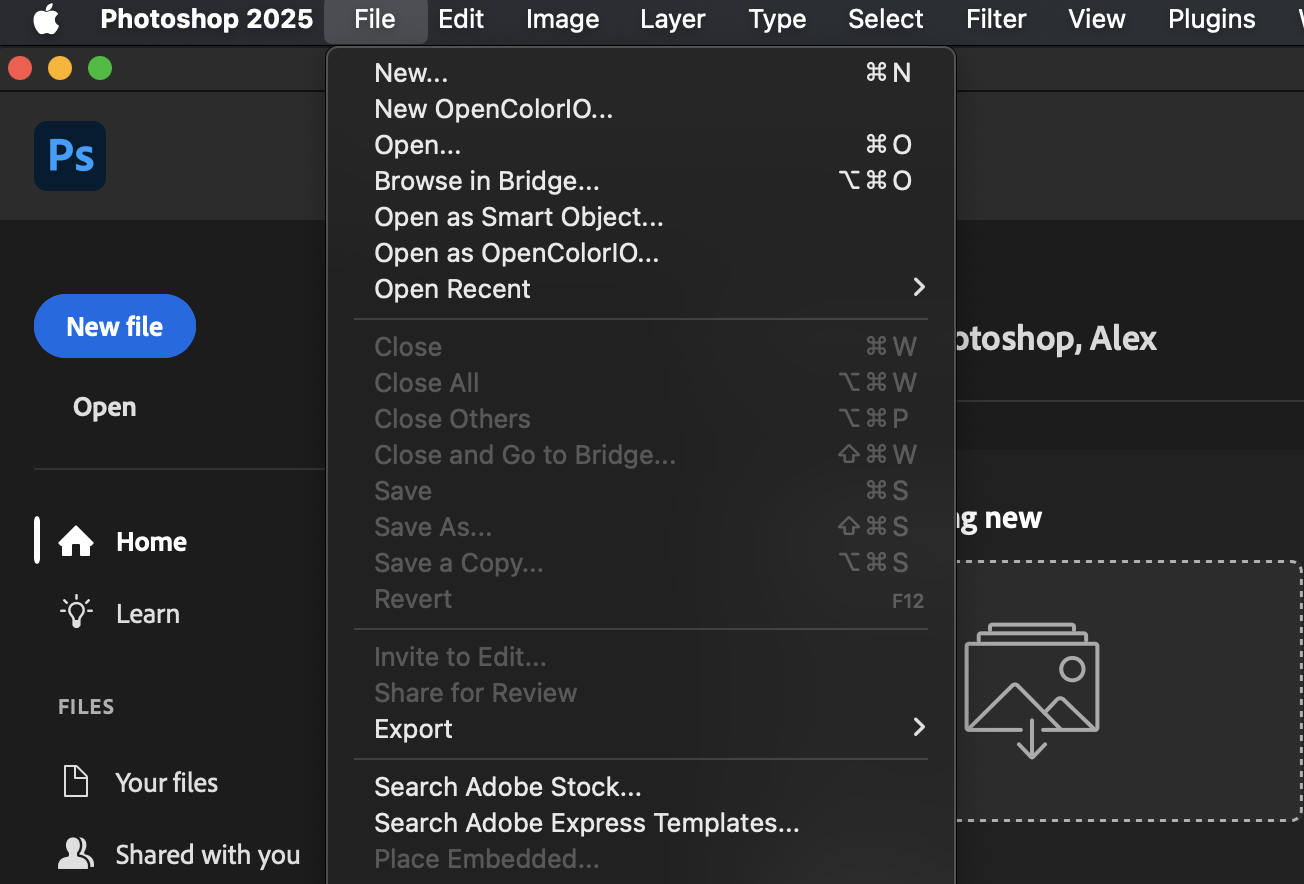Viewport: 1304px width, 884px height.
Task: Open the Edit menu
Action: coord(461,19)
